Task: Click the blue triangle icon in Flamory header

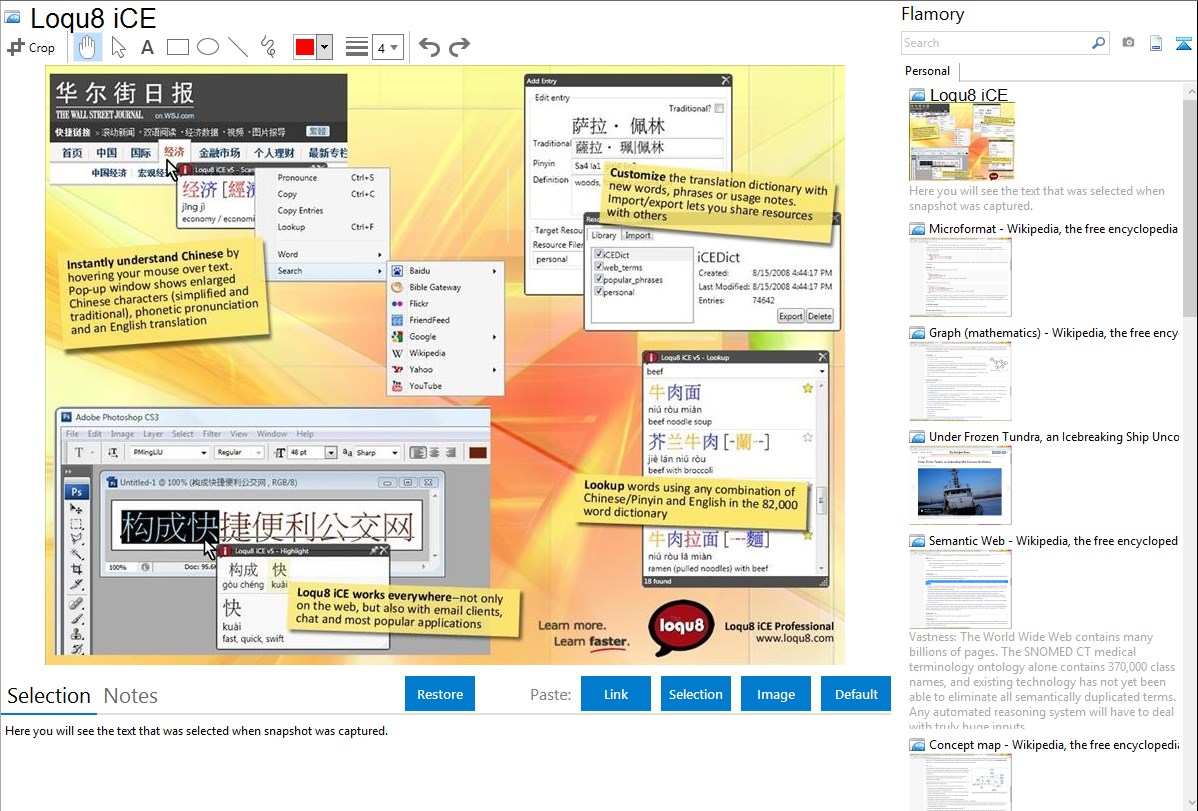Action: tap(1183, 43)
